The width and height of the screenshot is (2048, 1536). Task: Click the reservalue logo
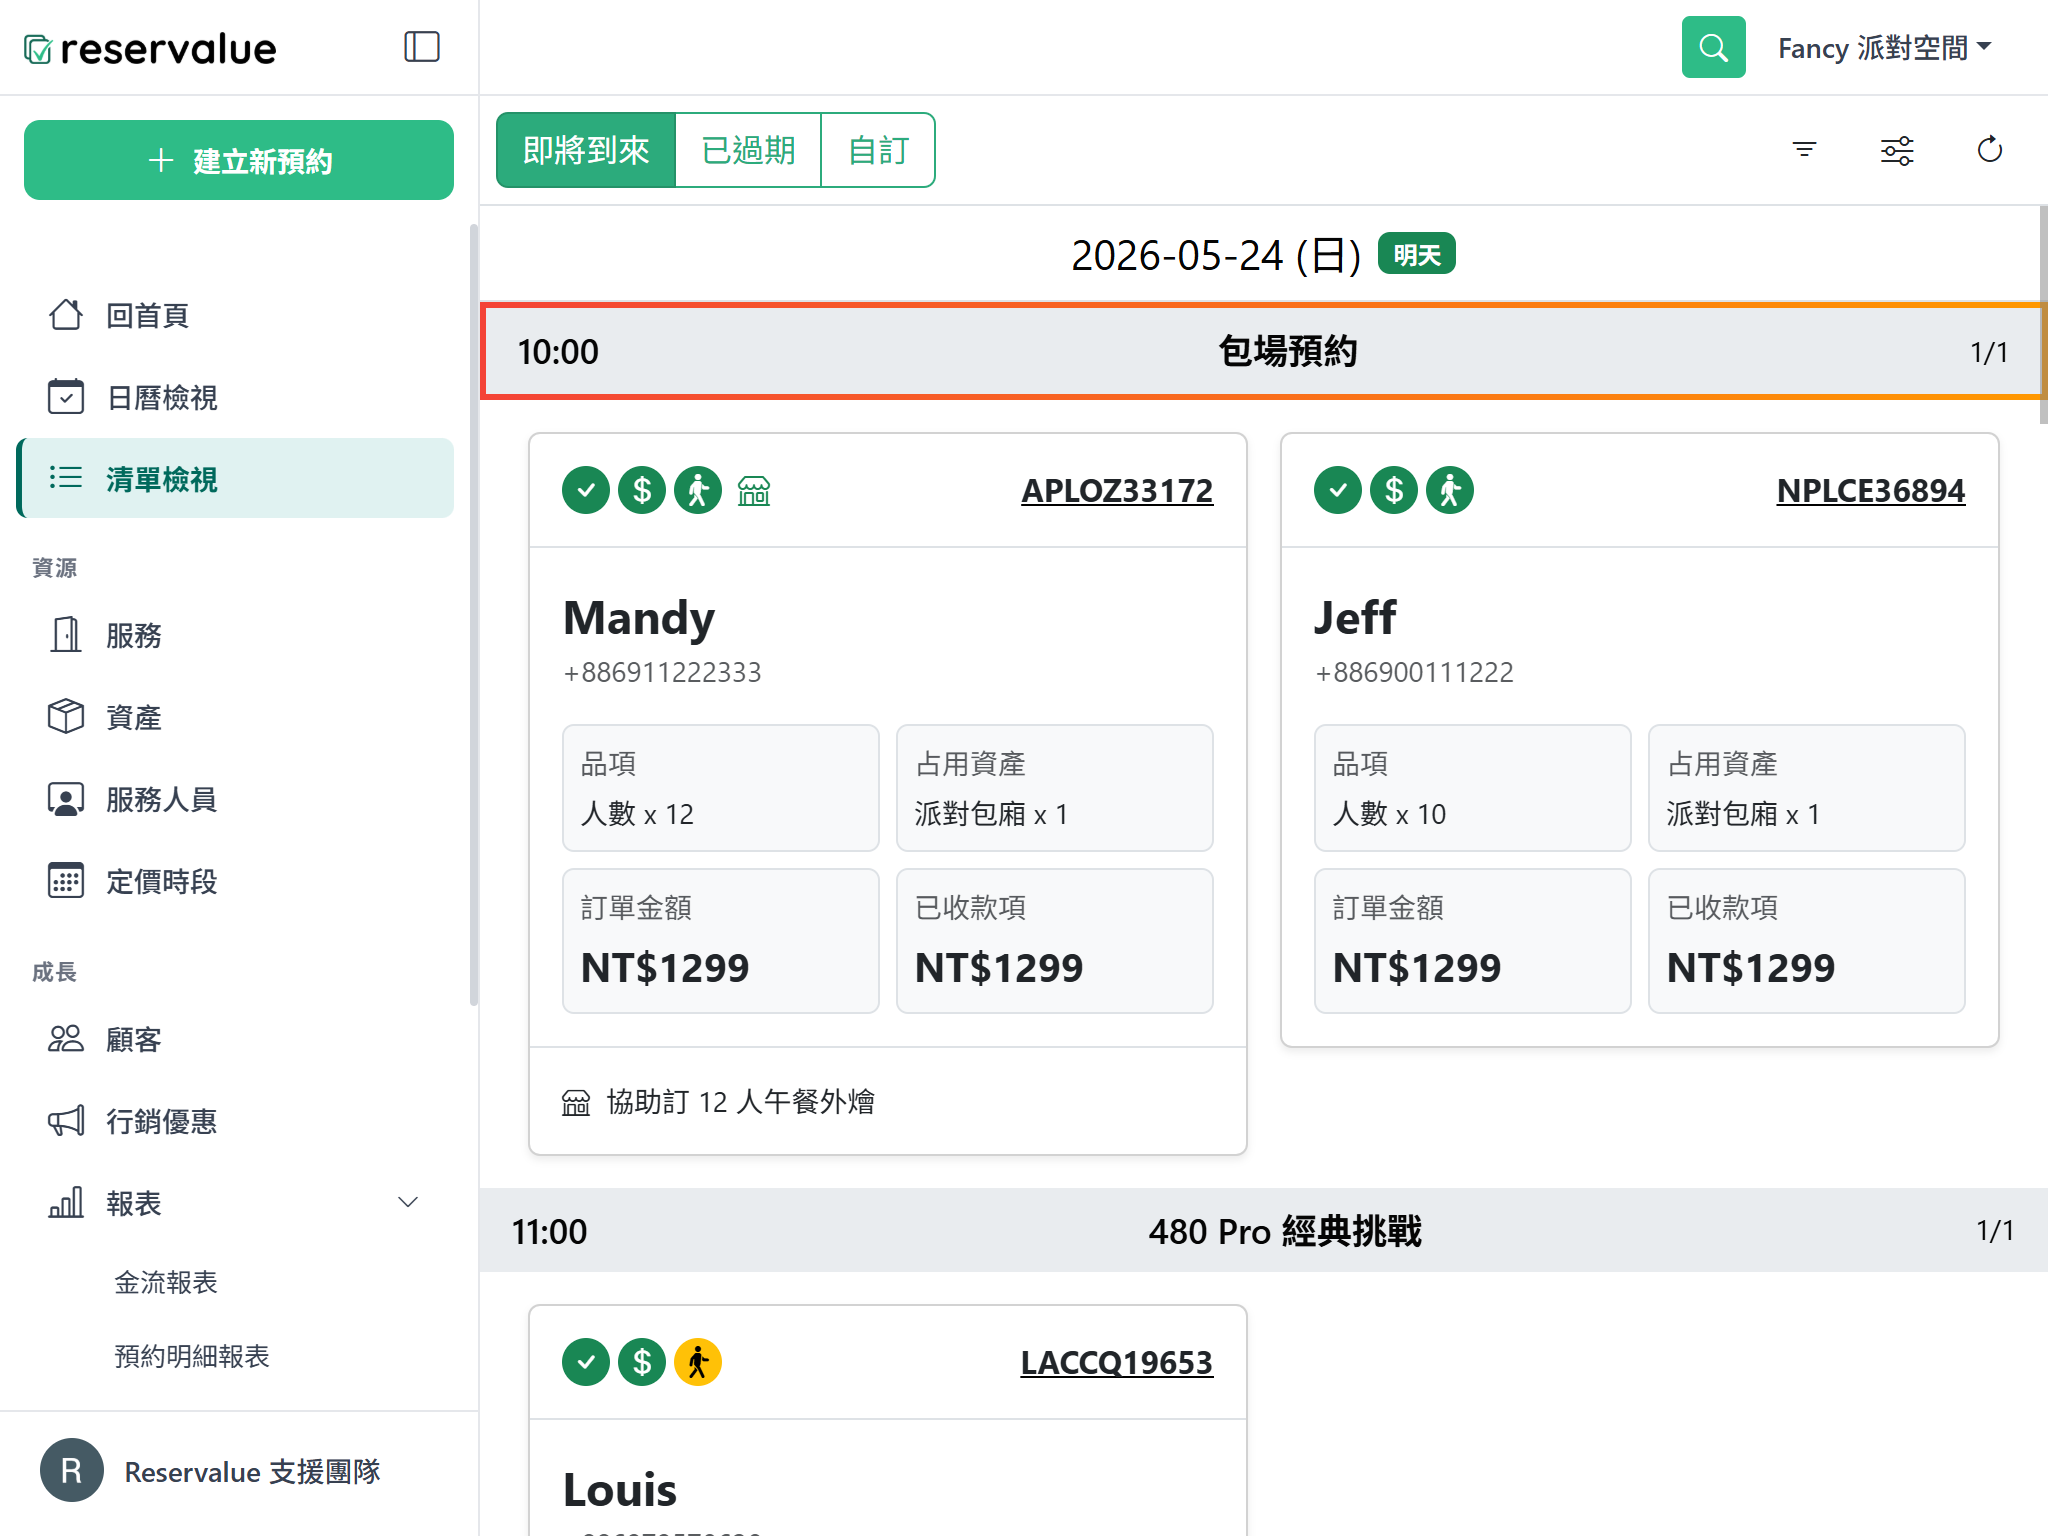coord(150,48)
